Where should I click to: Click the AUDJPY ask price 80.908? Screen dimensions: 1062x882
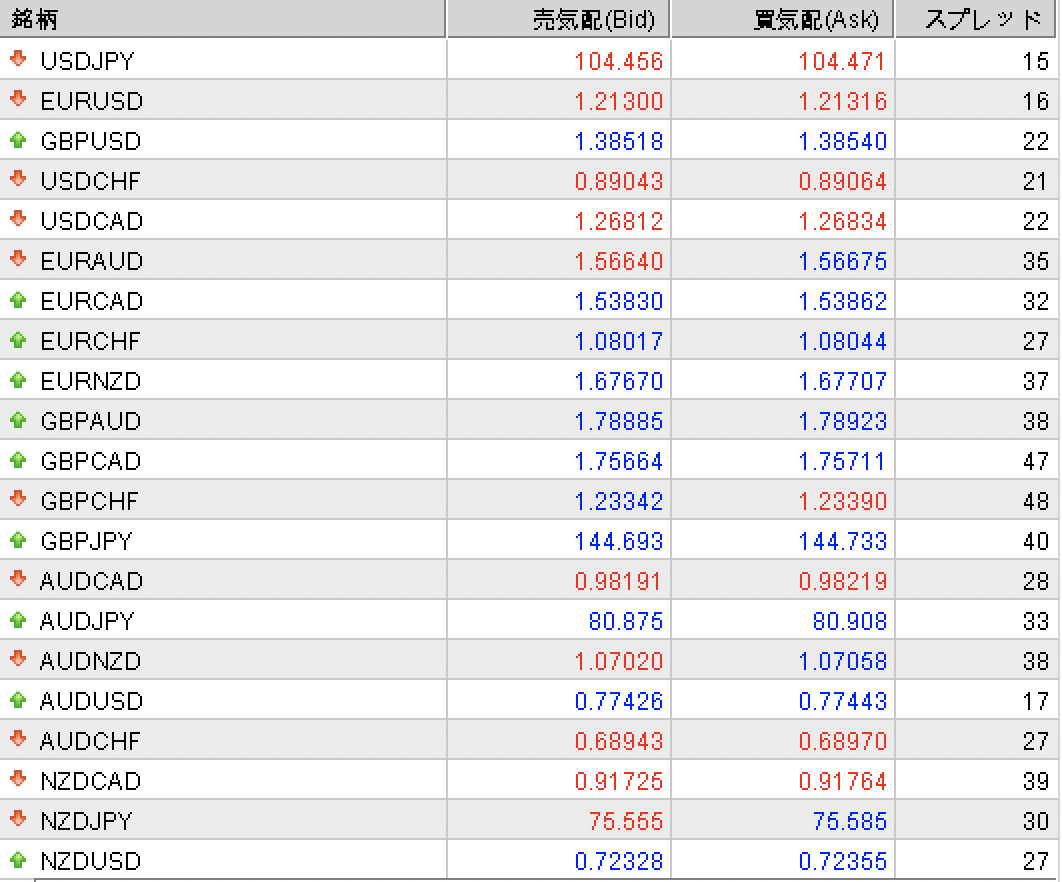point(849,621)
